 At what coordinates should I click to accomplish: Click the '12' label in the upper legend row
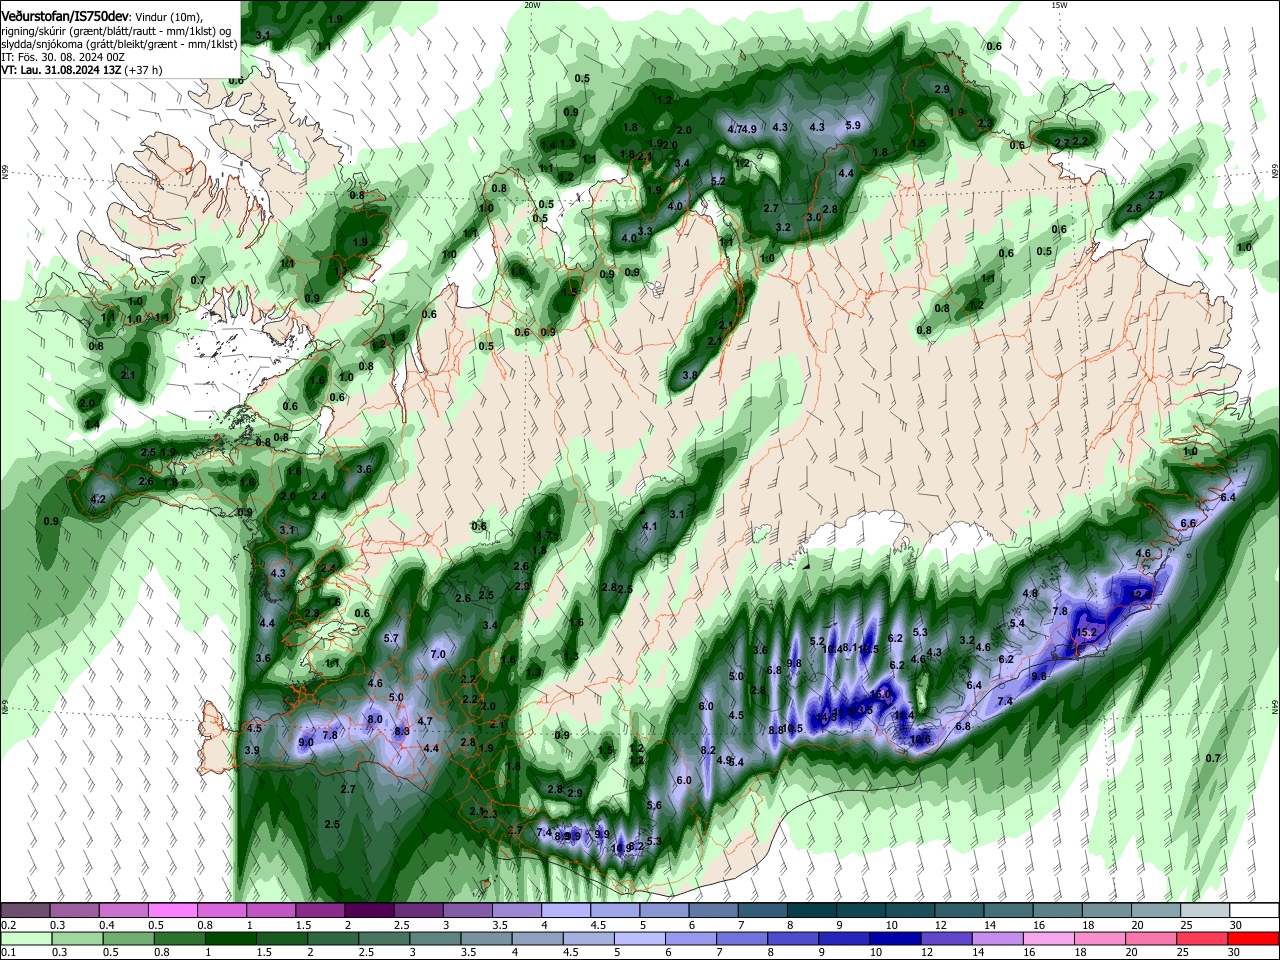pos(942,925)
